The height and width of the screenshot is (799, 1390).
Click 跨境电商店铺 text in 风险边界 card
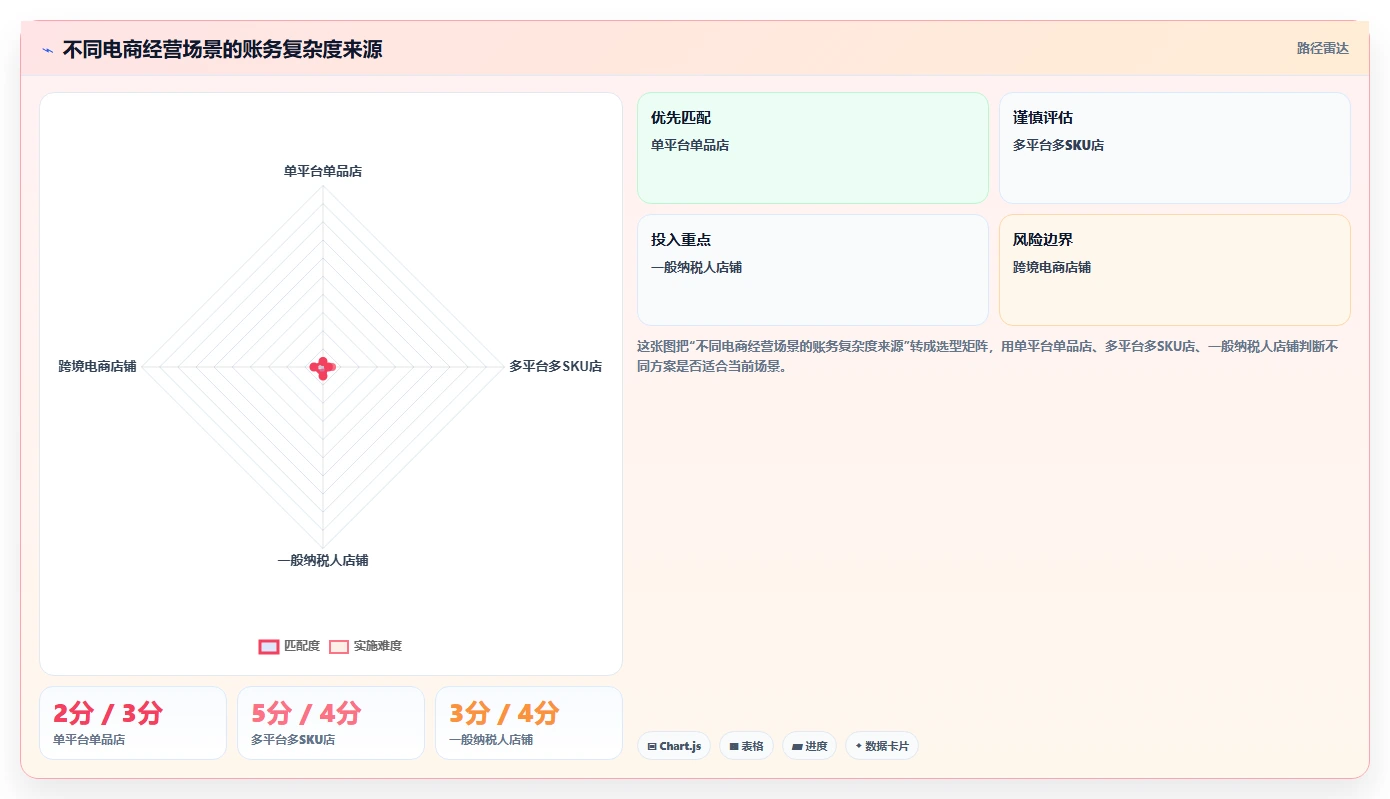(x=1052, y=267)
